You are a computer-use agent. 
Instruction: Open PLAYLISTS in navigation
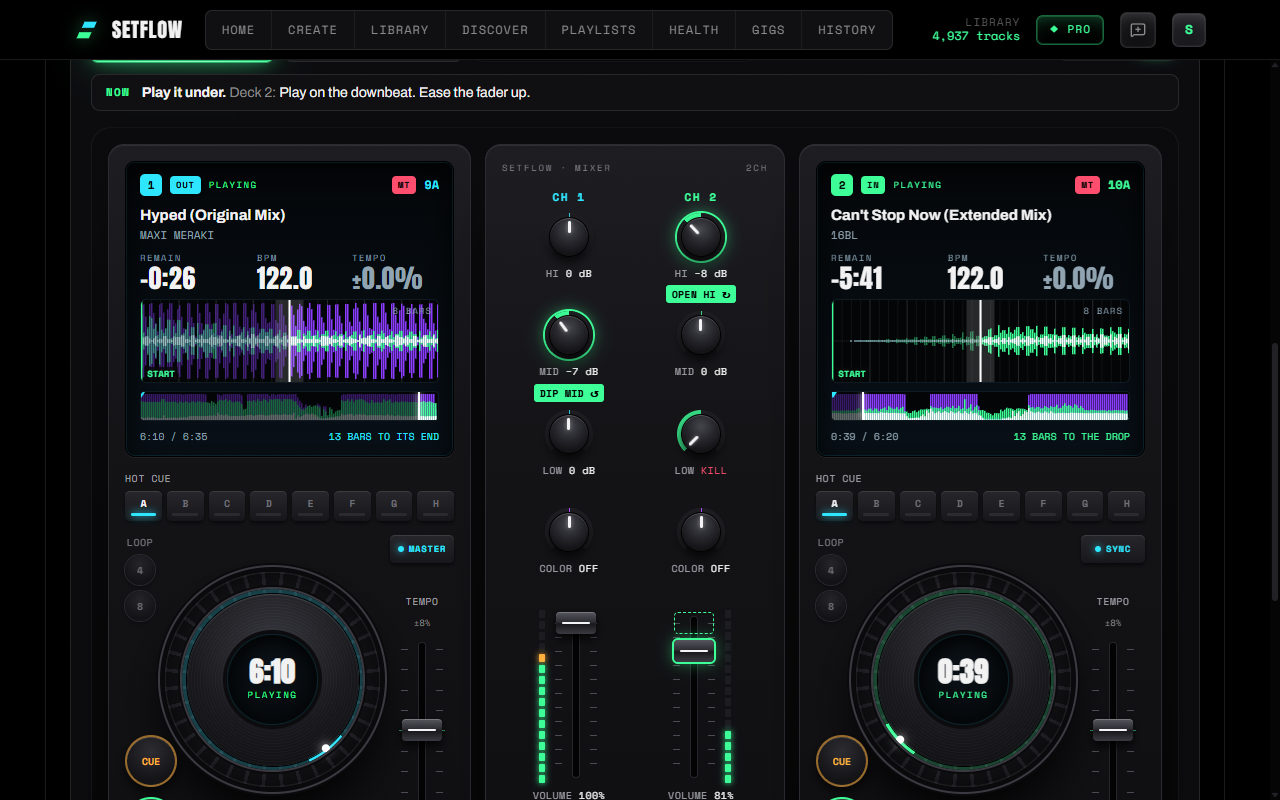598,30
